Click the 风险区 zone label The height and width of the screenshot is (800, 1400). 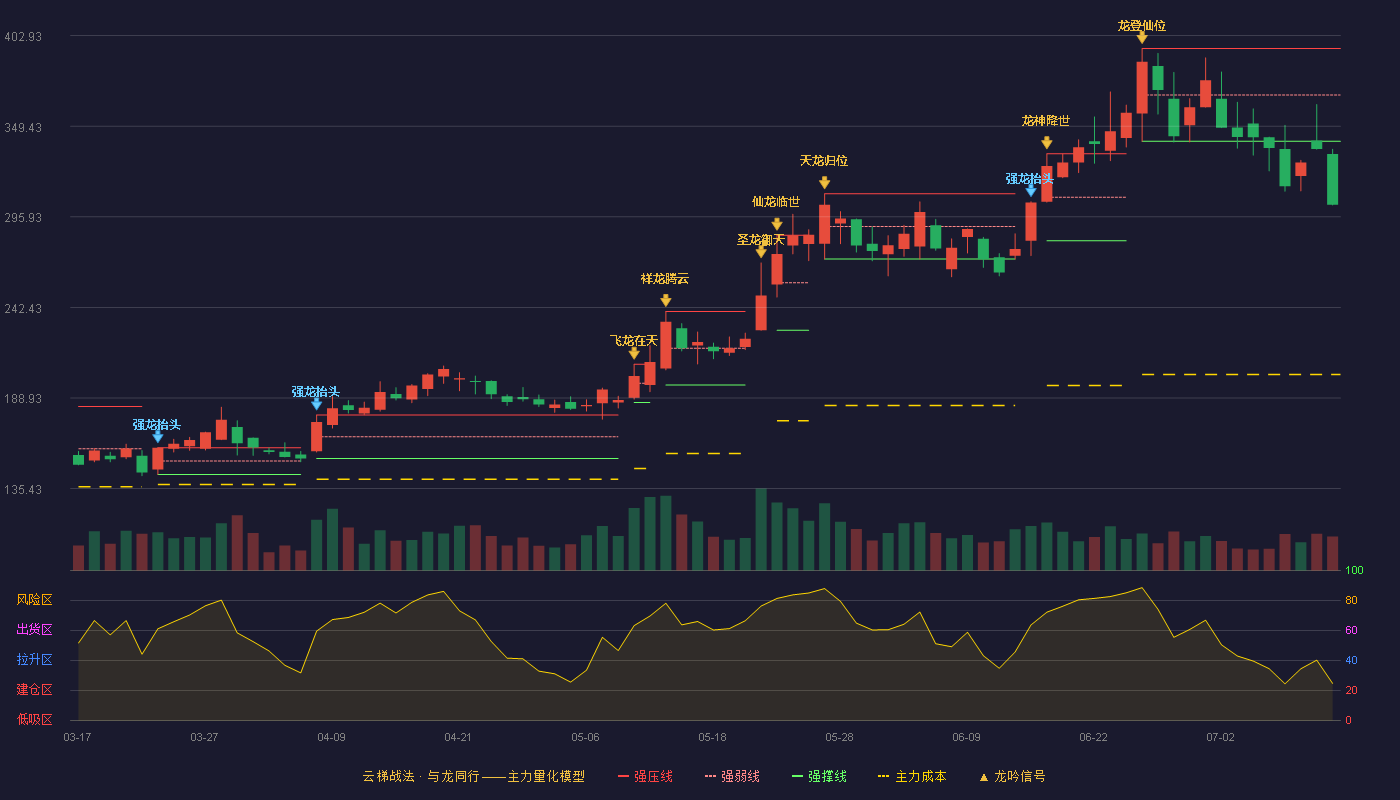(34, 600)
